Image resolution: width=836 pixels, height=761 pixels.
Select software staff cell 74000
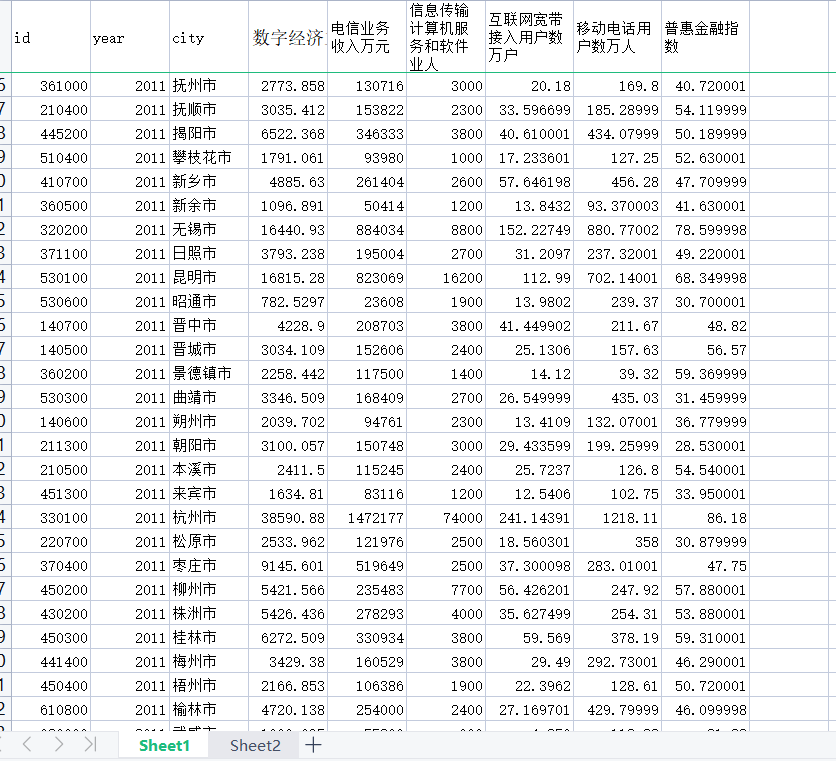tap(446, 517)
